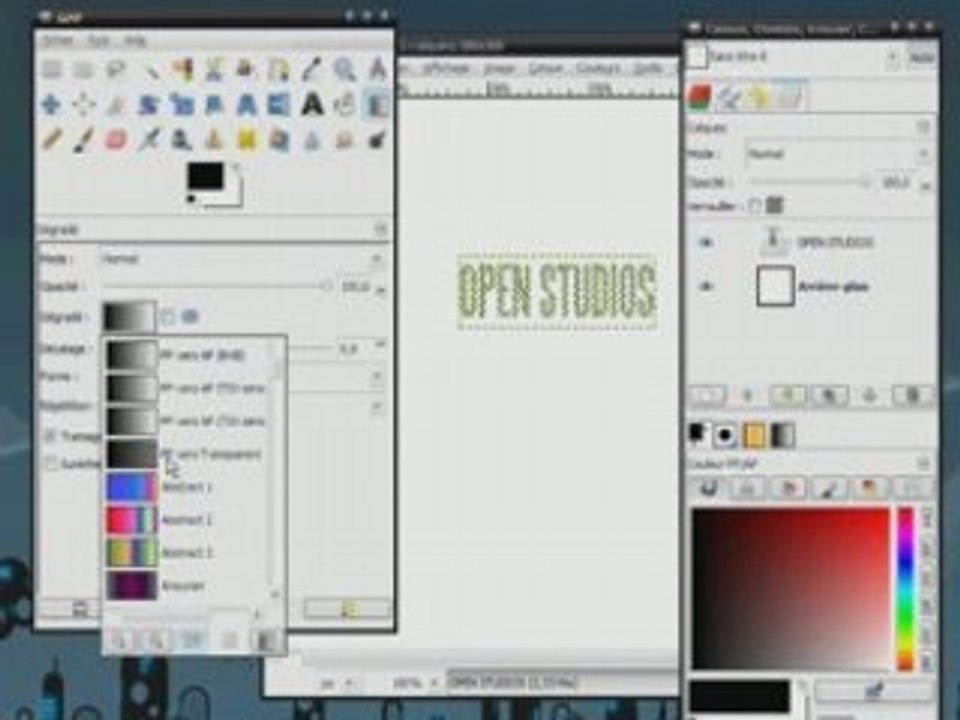
Task: Click black foreground color swatch in toolbox
Action: (205, 176)
